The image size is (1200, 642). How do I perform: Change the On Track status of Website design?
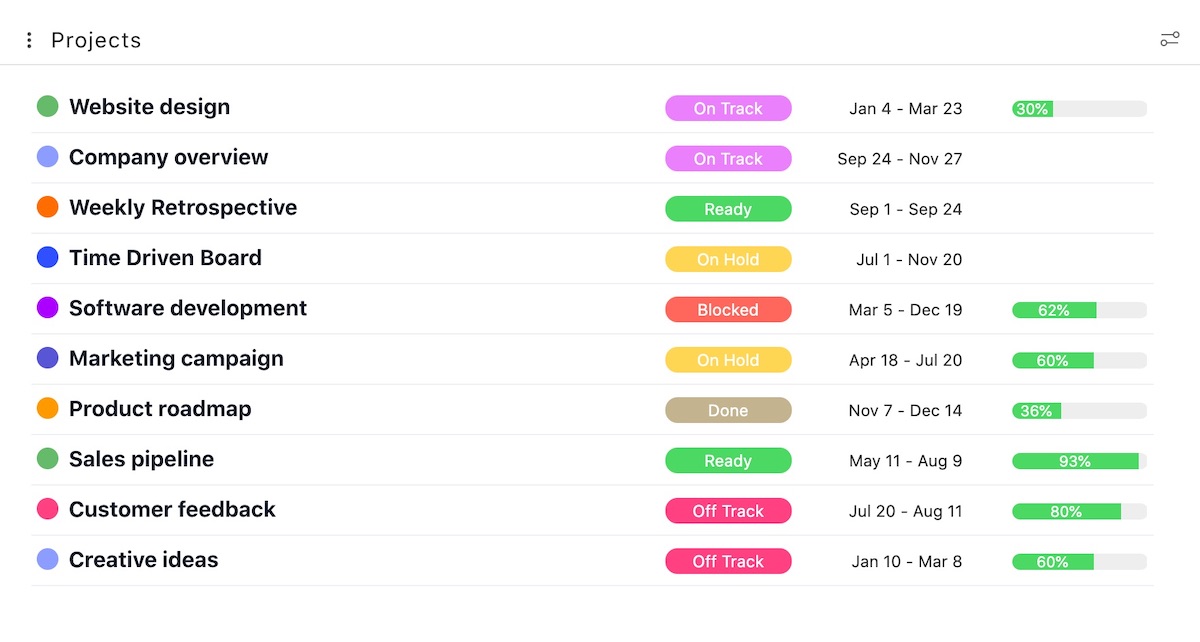tap(728, 108)
